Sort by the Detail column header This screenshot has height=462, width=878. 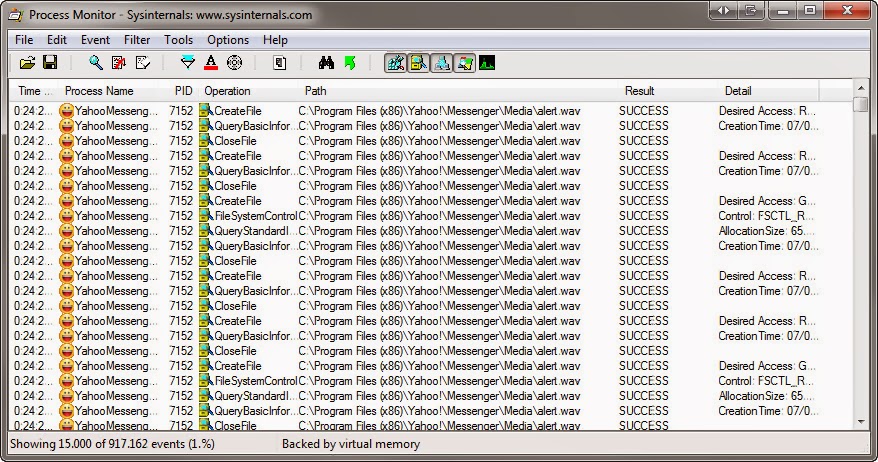click(768, 91)
